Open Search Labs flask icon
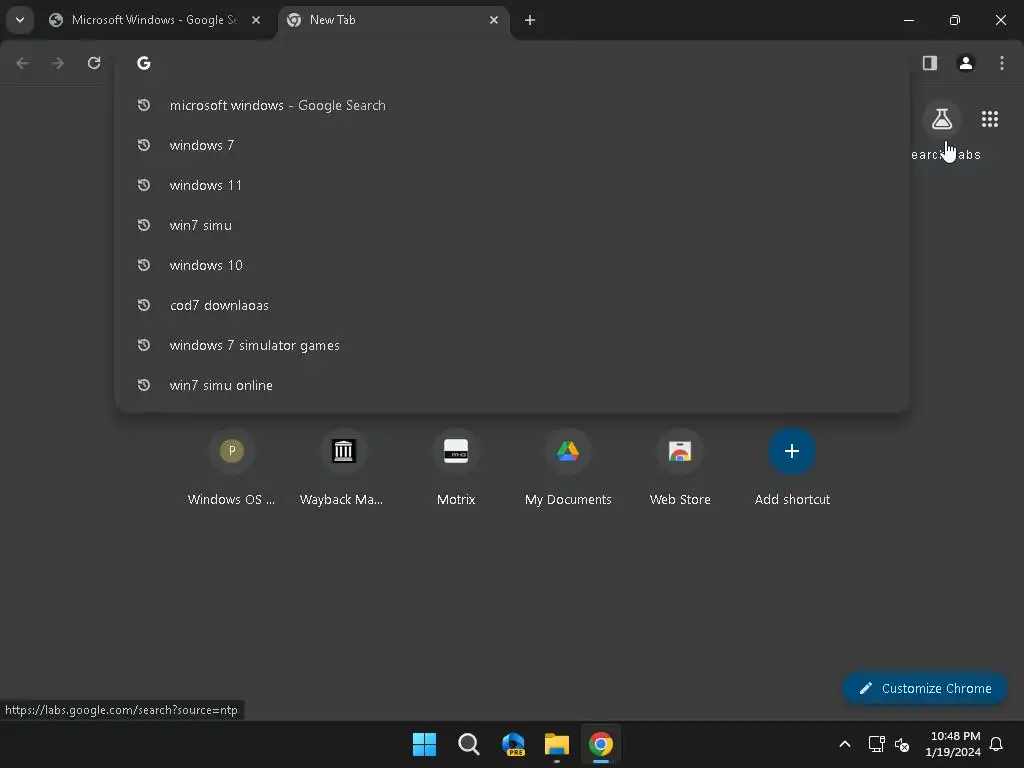Viewport: 1024px width, 768px height. pyautogui.click(x=942, y=119)
